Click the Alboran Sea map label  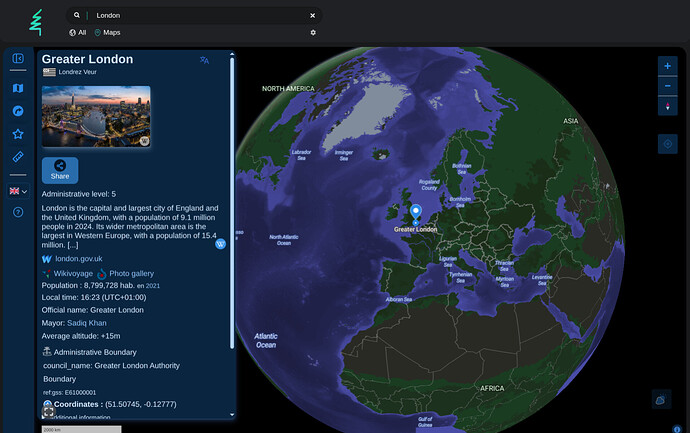tap(399, 299)
